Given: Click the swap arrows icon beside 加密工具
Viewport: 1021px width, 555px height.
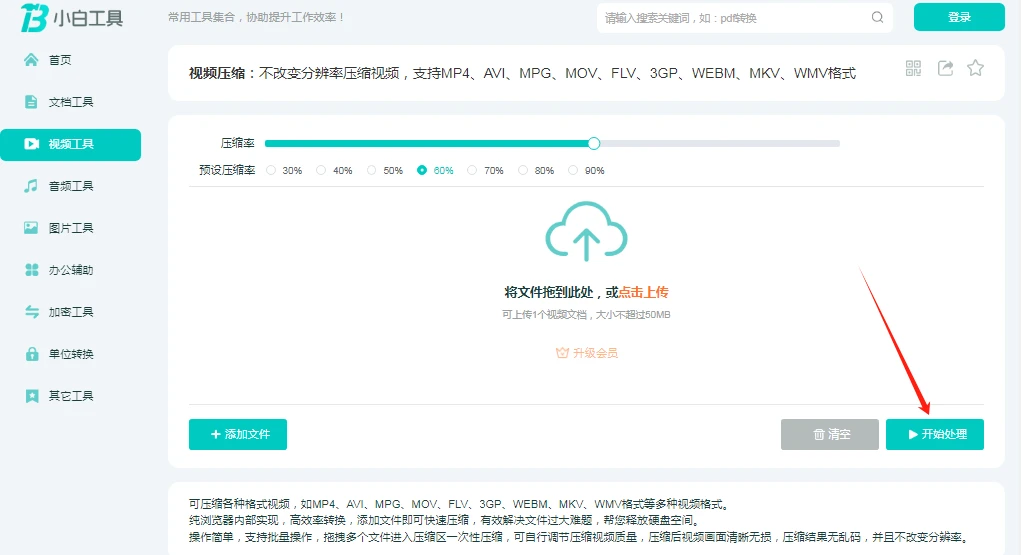Looking at the screenshot, I should [x=31, y=311].
